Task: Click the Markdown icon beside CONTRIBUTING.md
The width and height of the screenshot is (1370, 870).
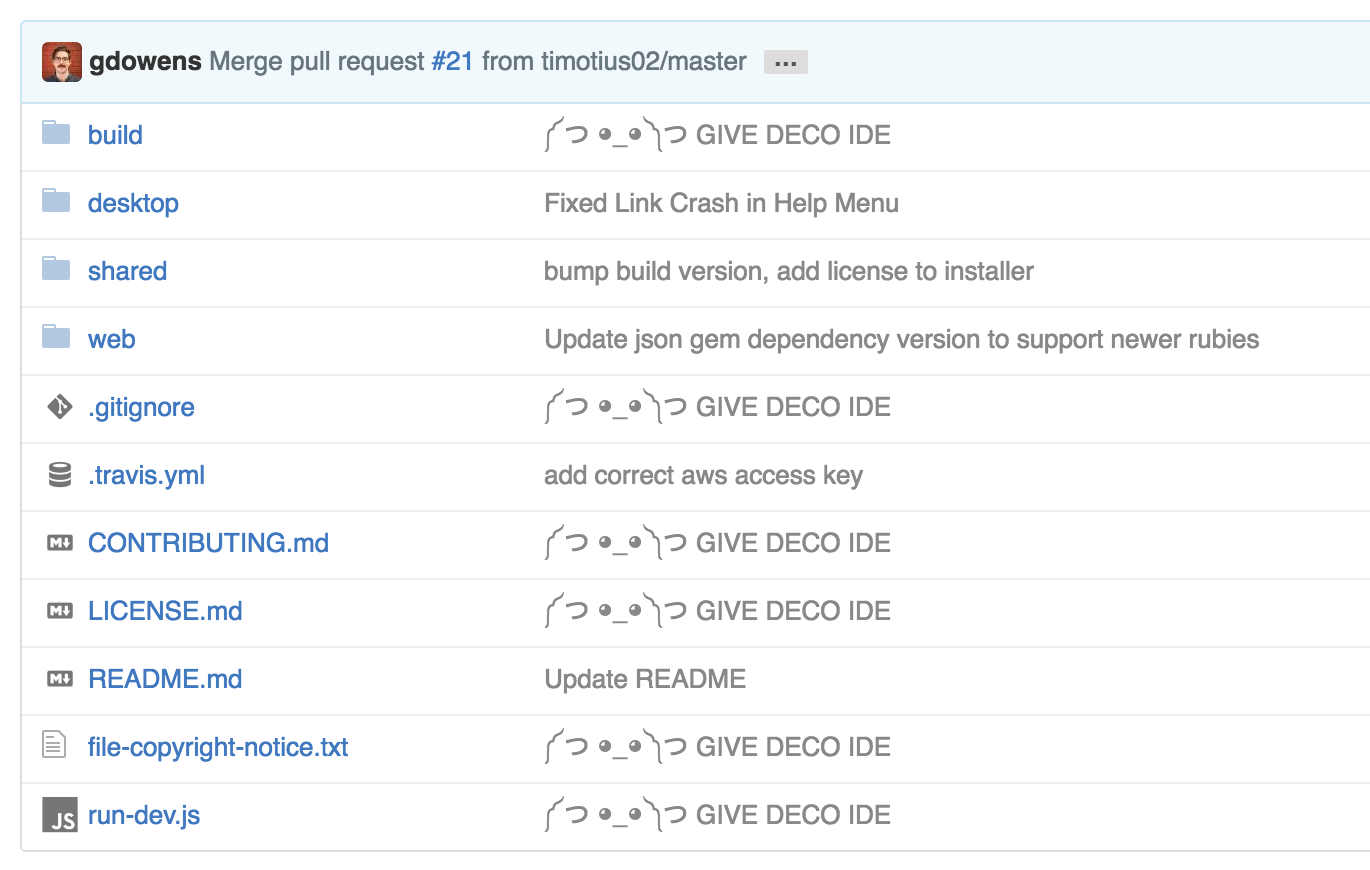Action: 57,542
